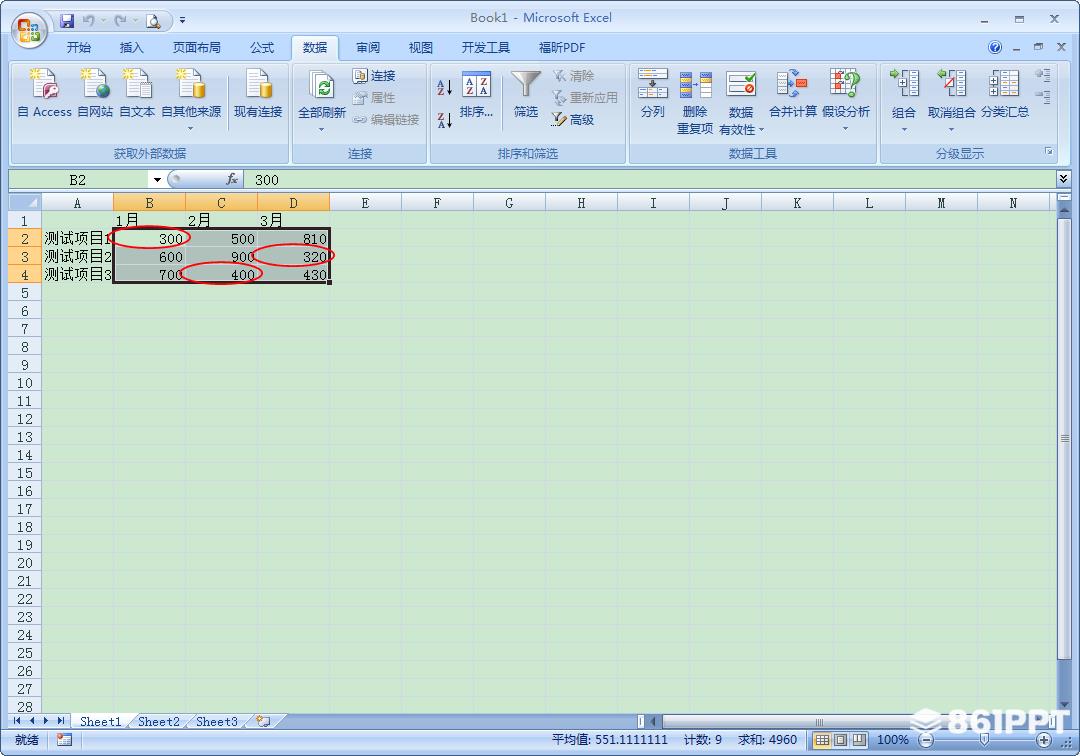
Task: Click the Office button logo
Action: [29, 30]
